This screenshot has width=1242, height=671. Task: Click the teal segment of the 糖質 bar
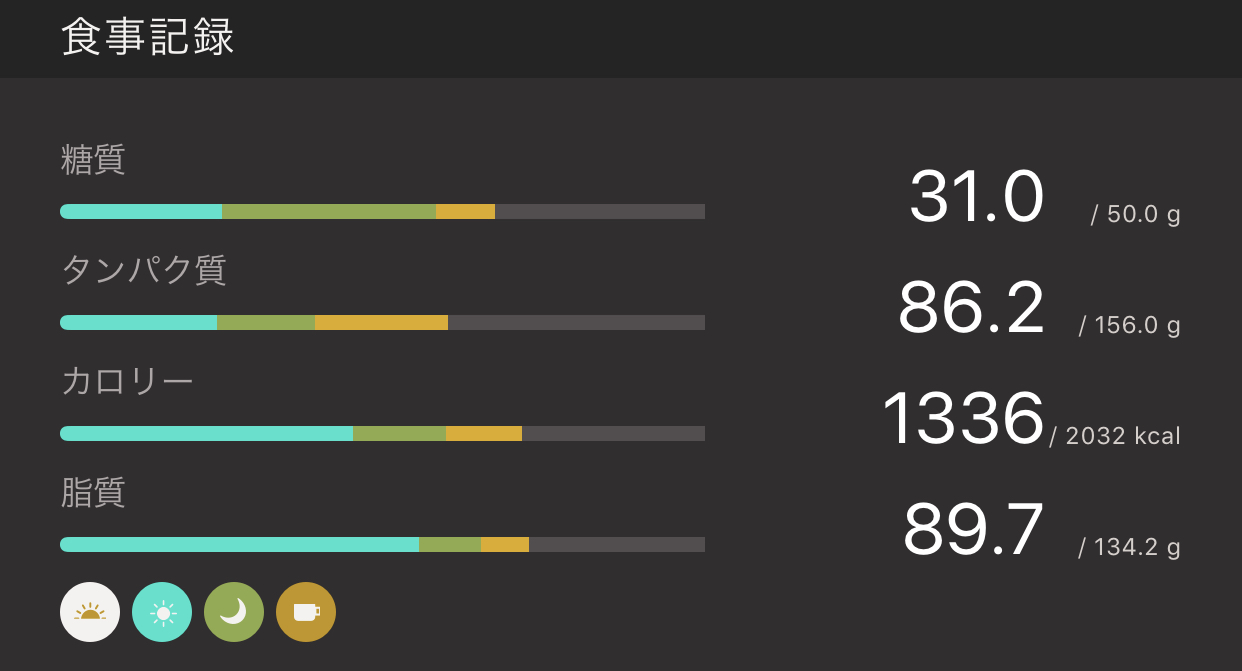[141, 211]
